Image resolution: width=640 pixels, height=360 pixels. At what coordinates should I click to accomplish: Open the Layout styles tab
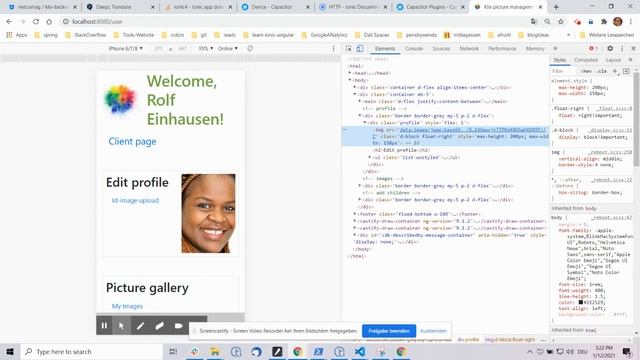point(613,60)
